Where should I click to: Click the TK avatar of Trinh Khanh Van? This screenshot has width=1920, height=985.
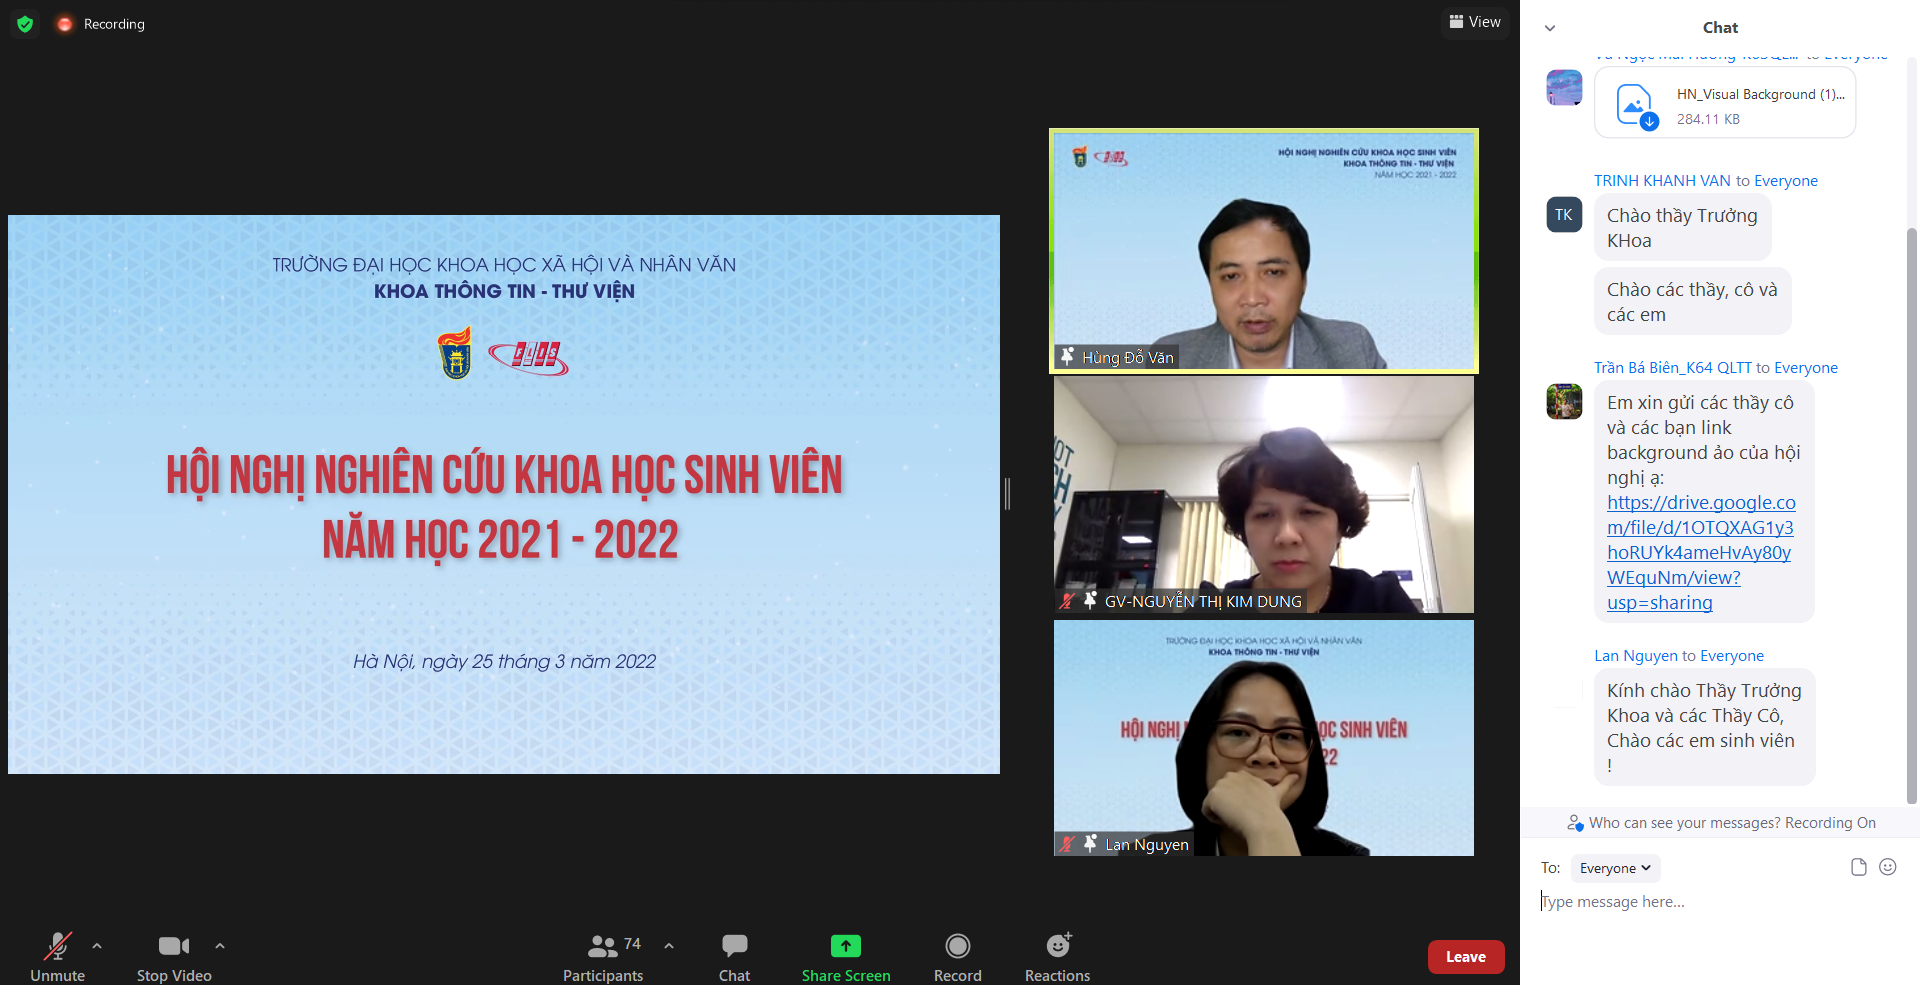click(x=1564, y=215)
